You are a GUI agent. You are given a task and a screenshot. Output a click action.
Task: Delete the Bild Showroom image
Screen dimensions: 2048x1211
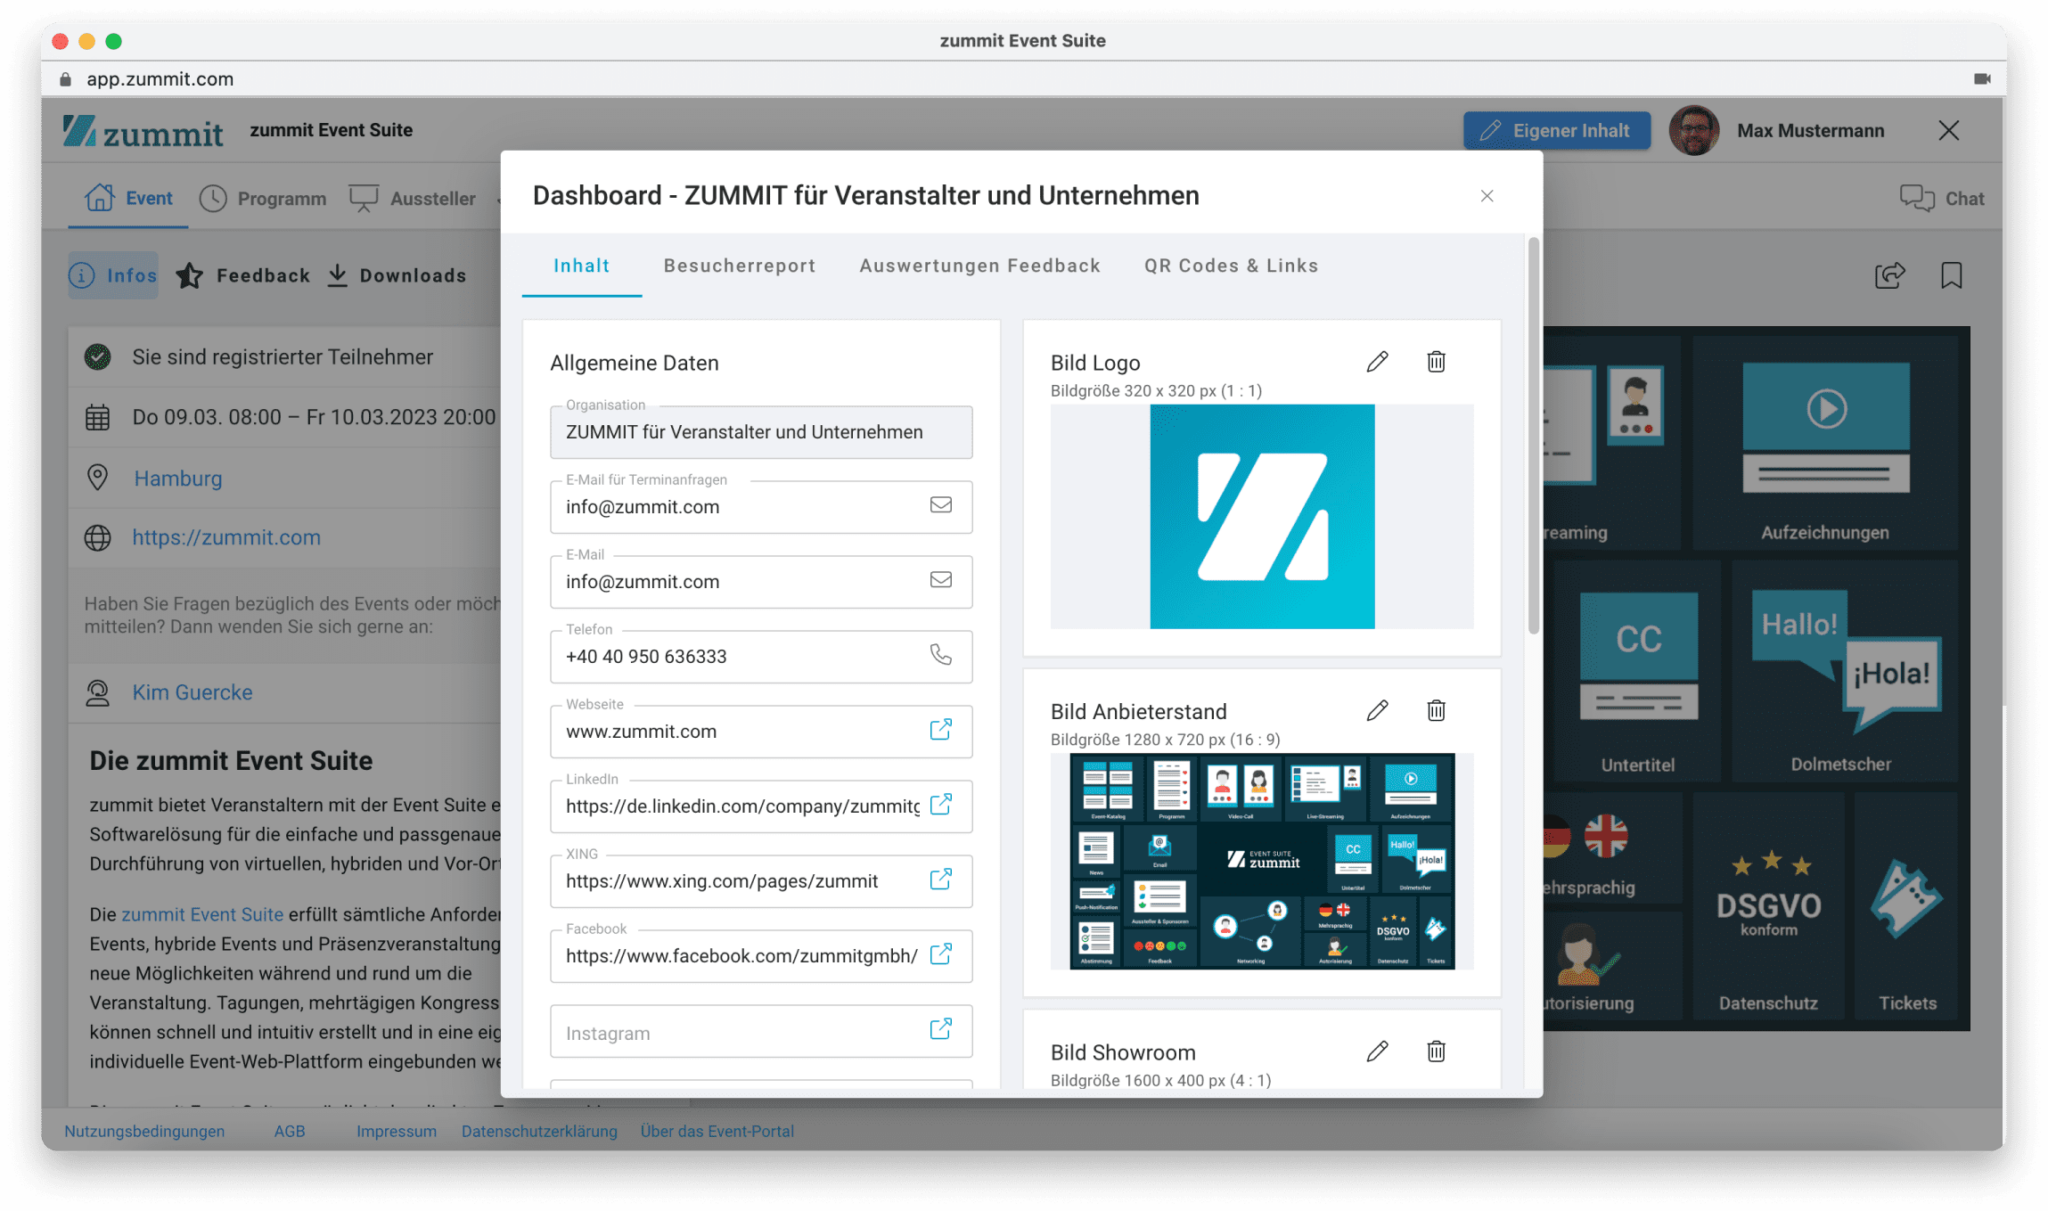click(1436, 1051)
